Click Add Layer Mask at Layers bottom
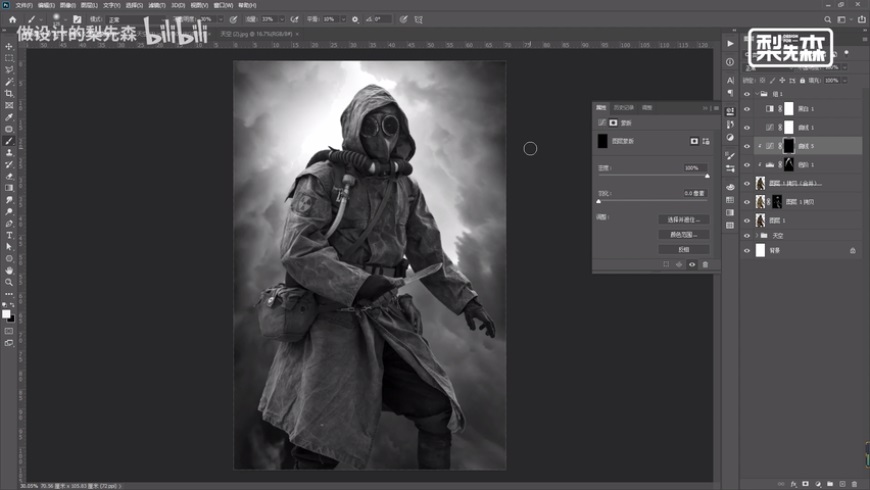This screenshot has width=870, height=490. click(x=806, y=484)
